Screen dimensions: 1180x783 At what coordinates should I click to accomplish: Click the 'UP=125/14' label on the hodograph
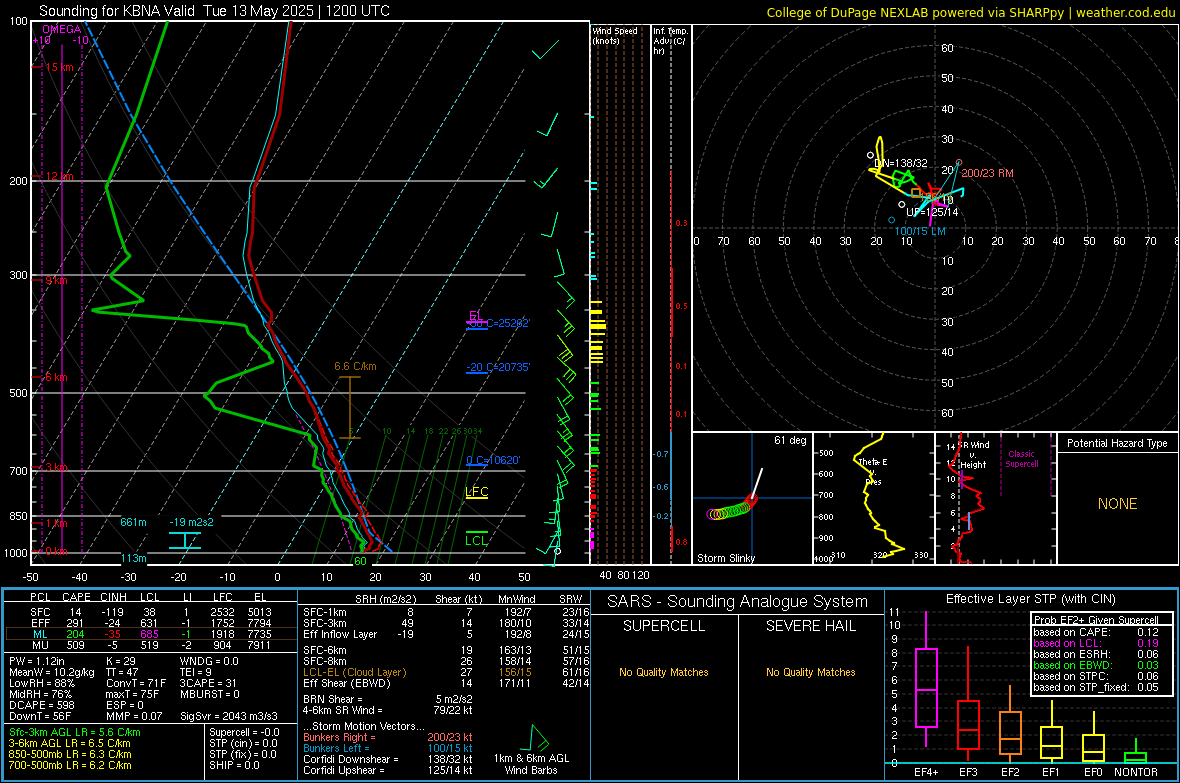pos(932,212)
